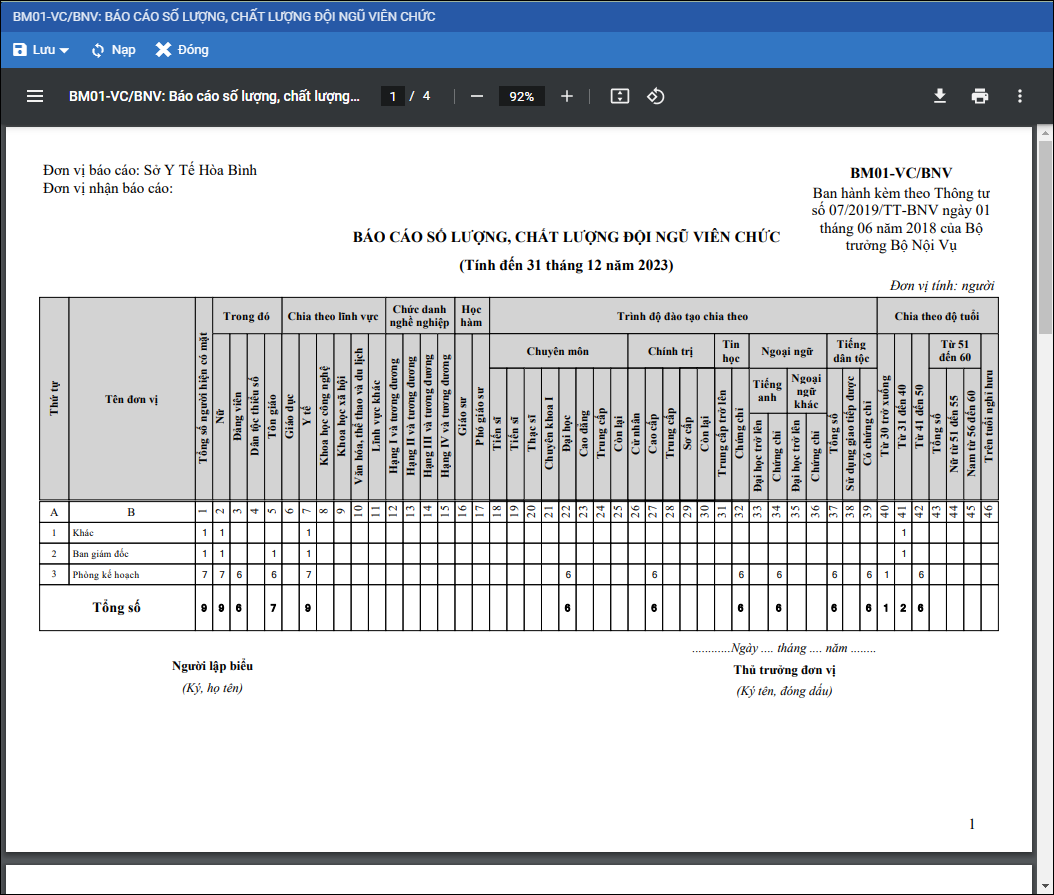Click the PDF document title in toolbar
Screen dimensions: 1054x895
[x=214, y=96]
